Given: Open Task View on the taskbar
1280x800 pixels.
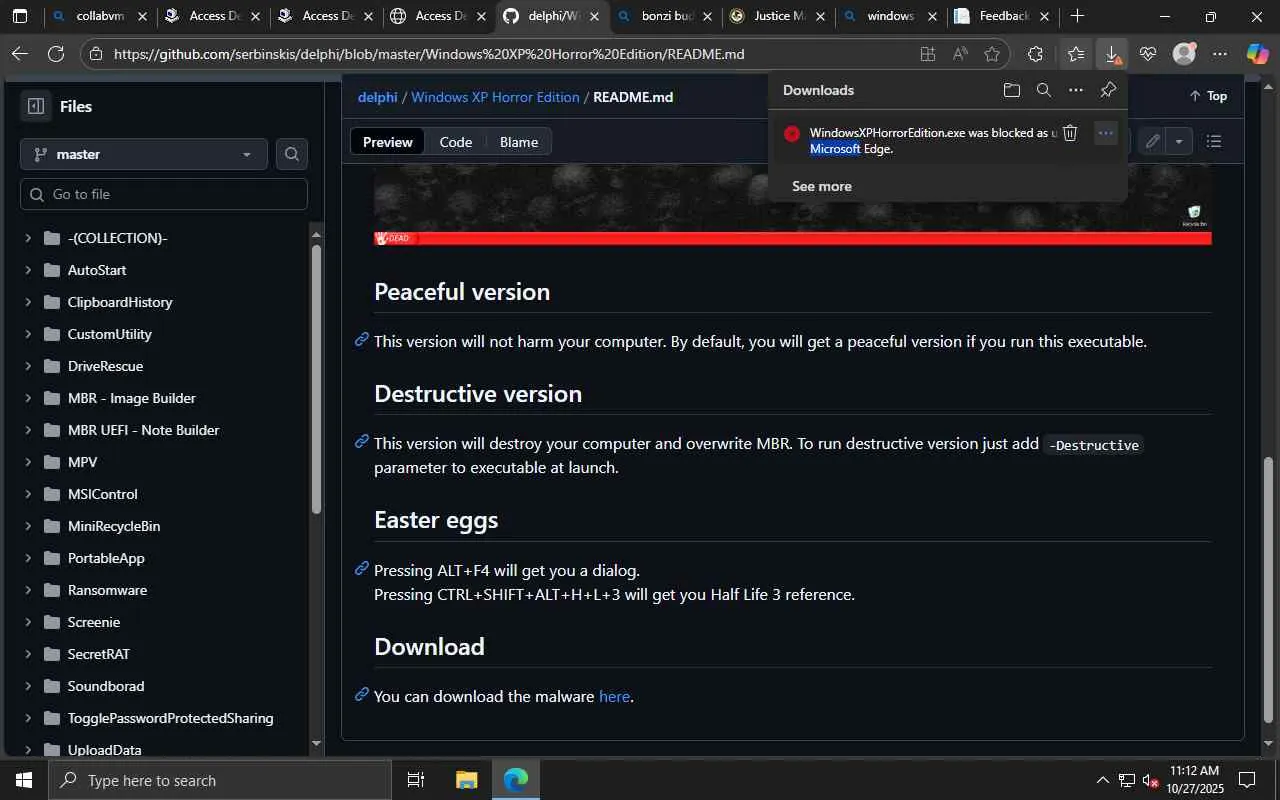Looking at the screenshot, I should click(416, 780).
